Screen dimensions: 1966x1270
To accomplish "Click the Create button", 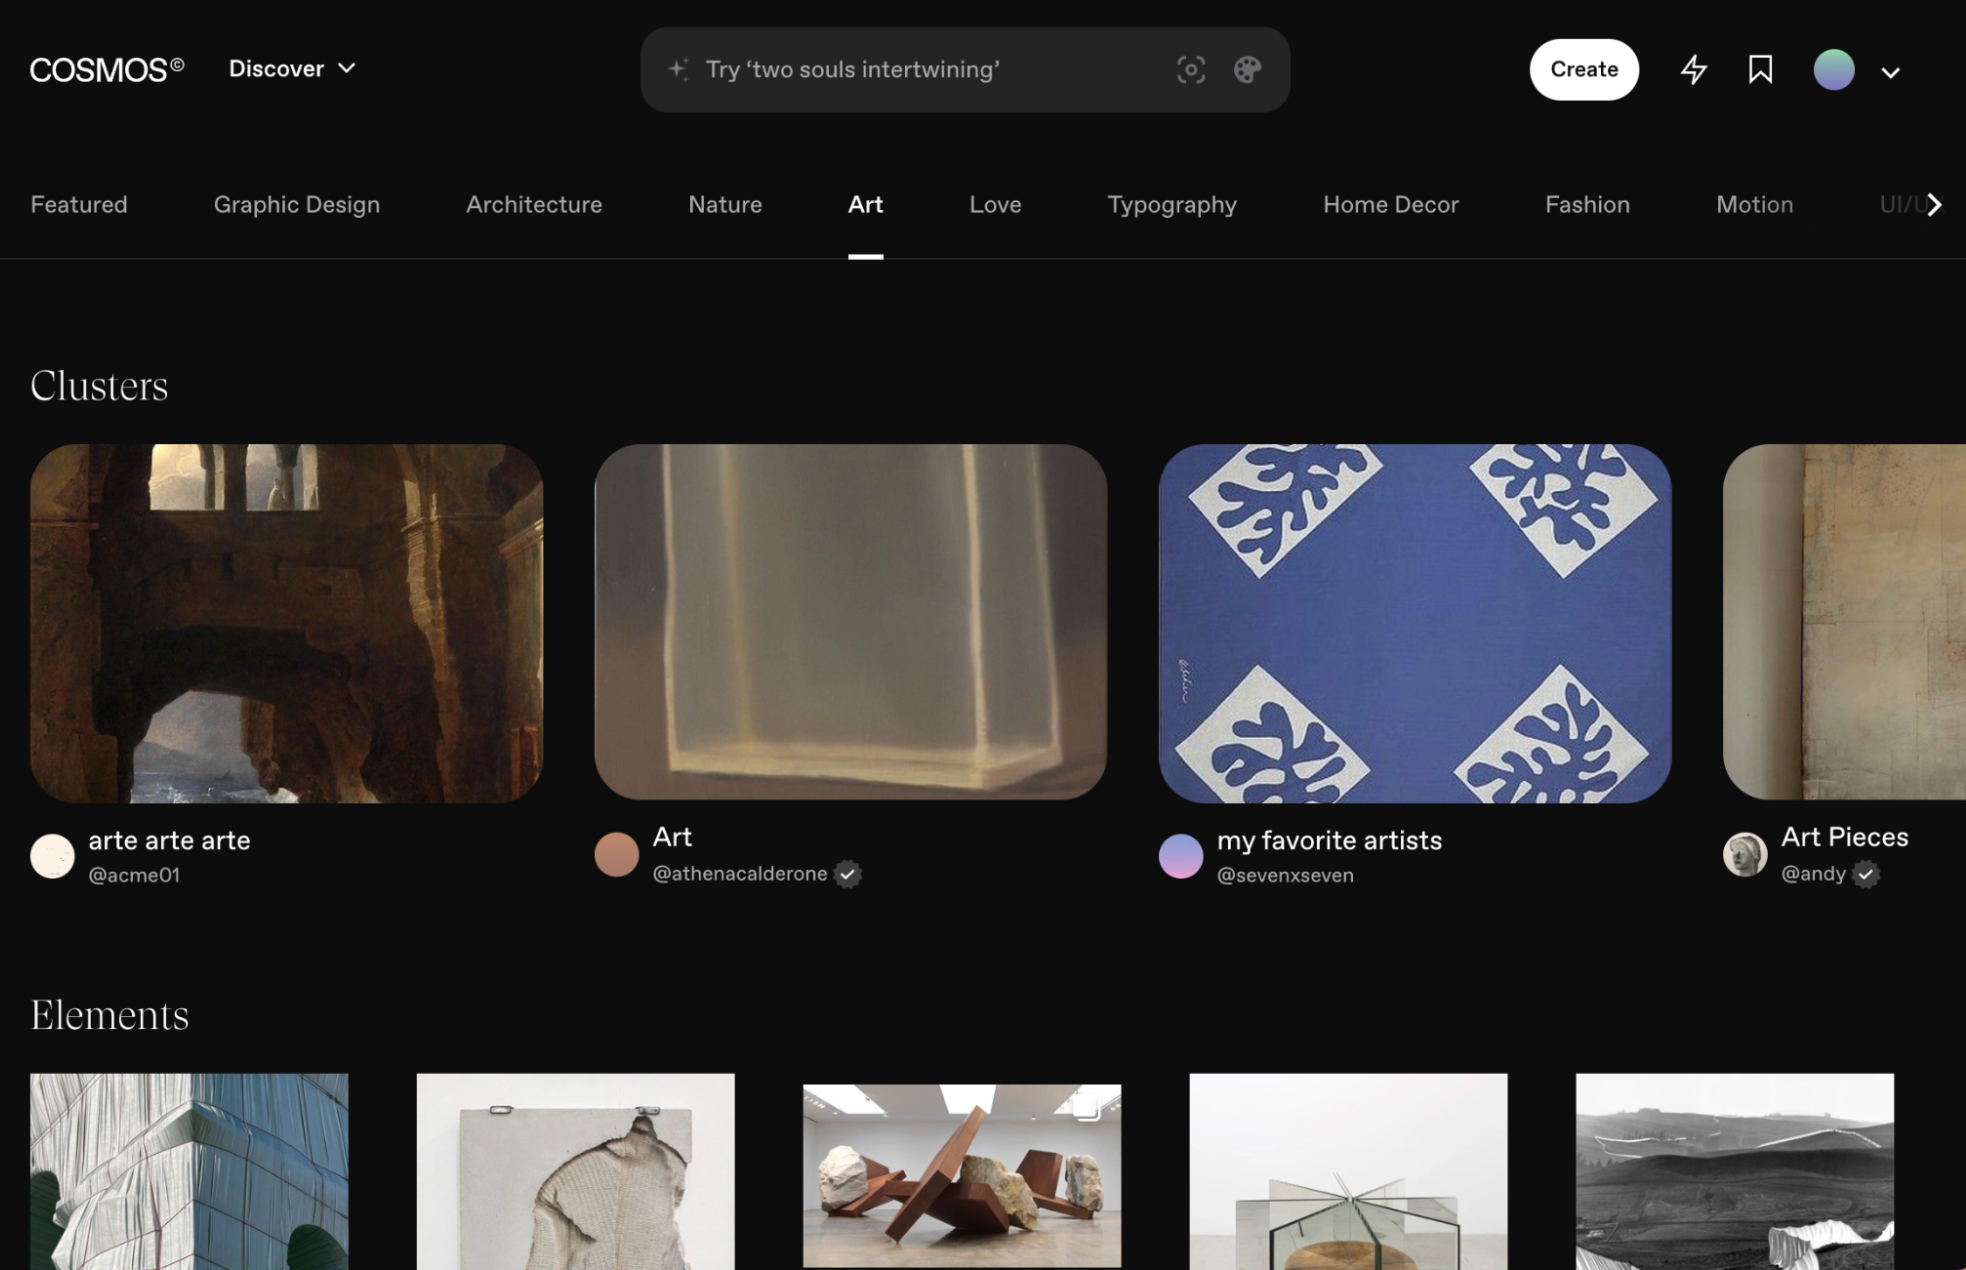I will [x=1584, y=69].
